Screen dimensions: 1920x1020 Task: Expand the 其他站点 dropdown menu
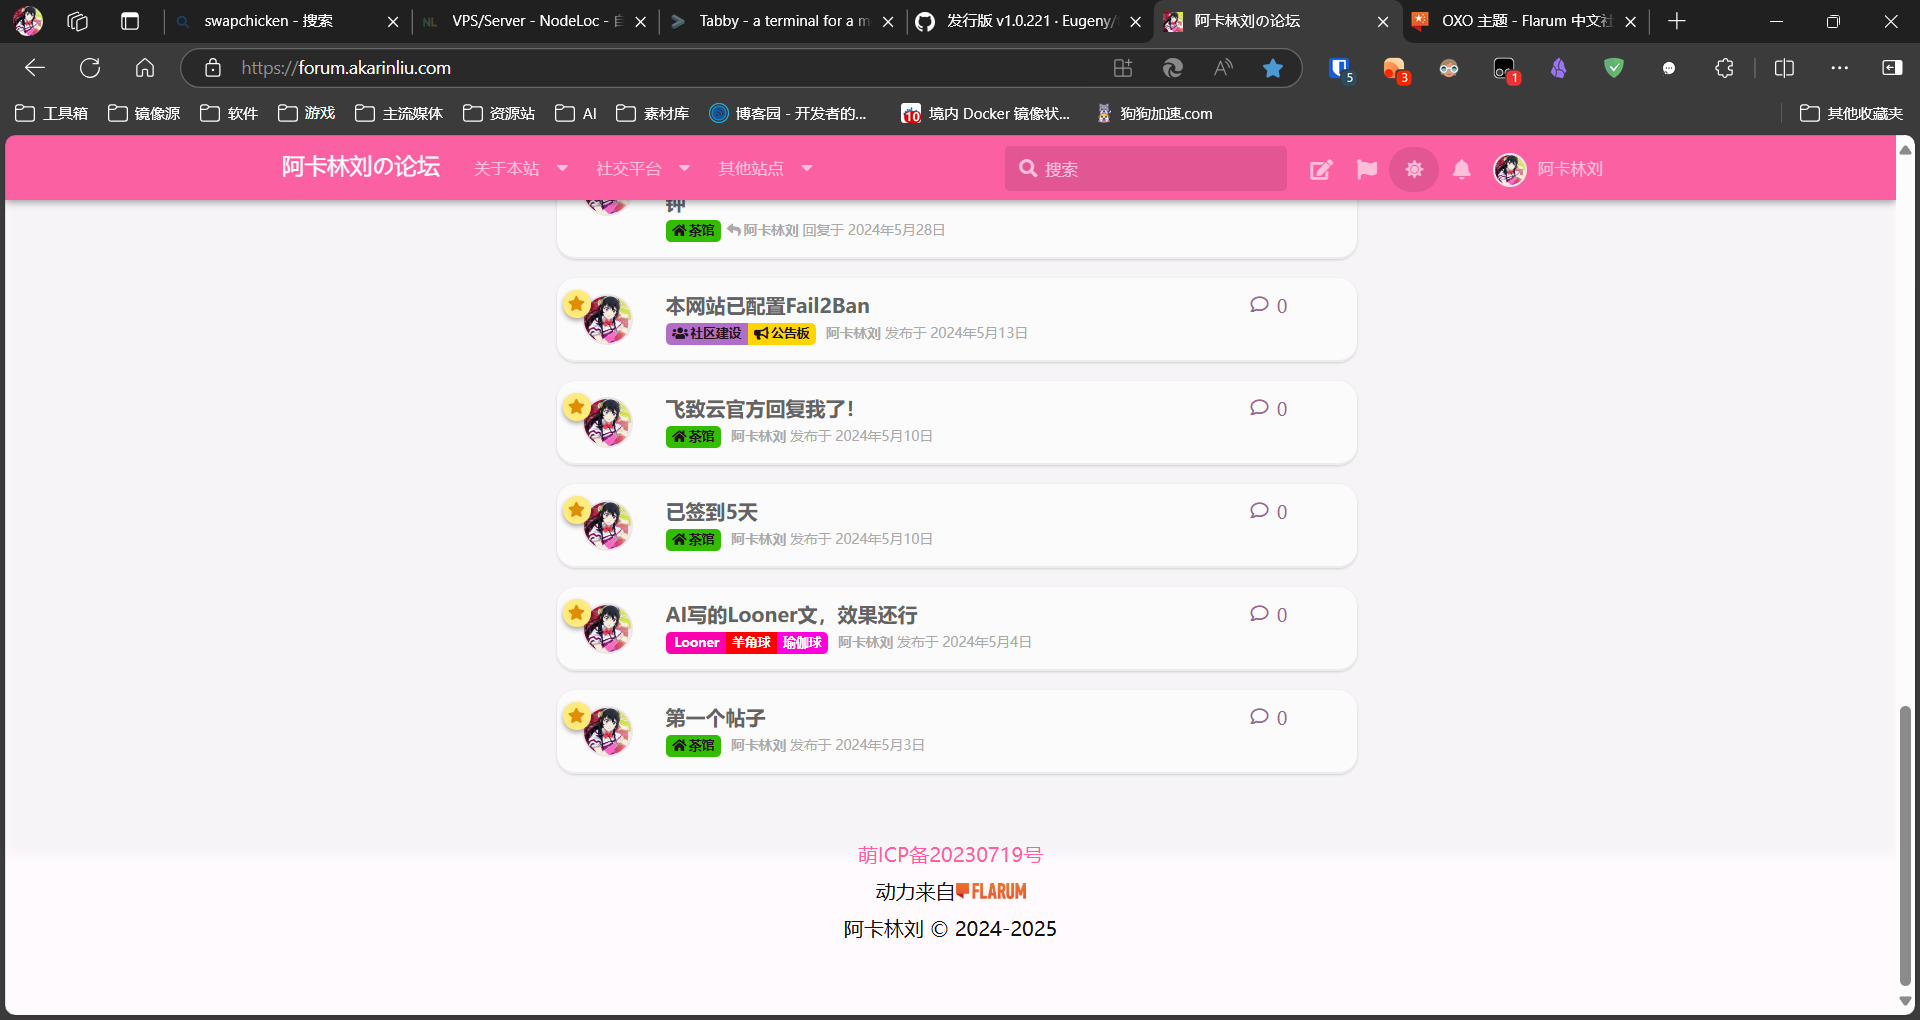764,169
